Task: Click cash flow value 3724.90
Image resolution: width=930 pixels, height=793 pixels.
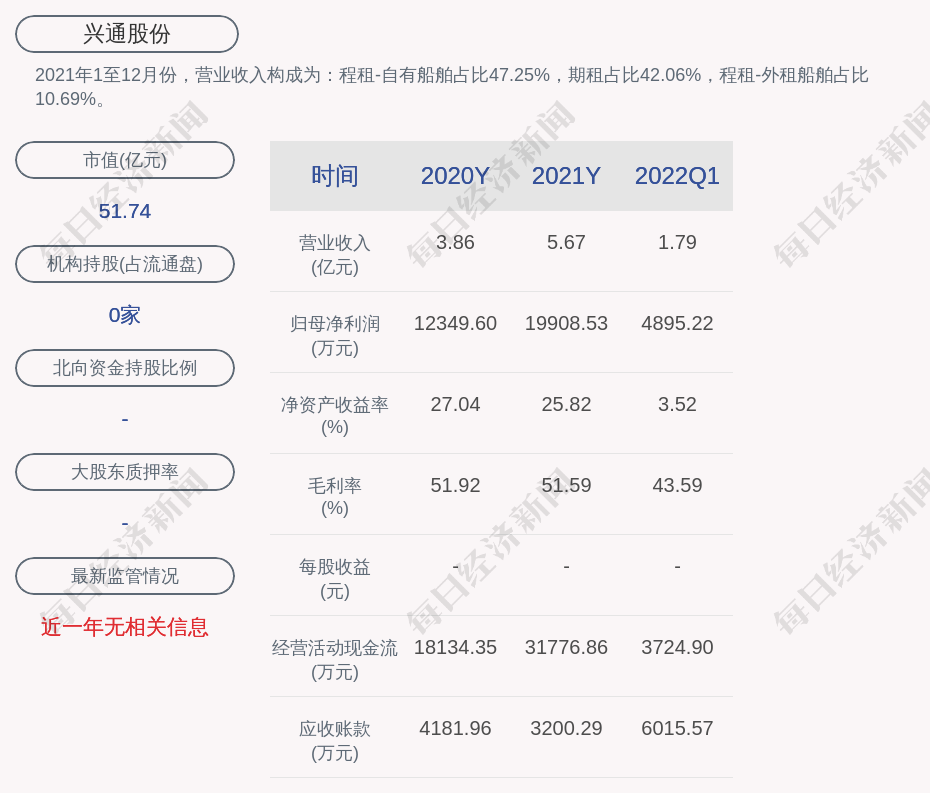Action: click(x=677, y=647)
